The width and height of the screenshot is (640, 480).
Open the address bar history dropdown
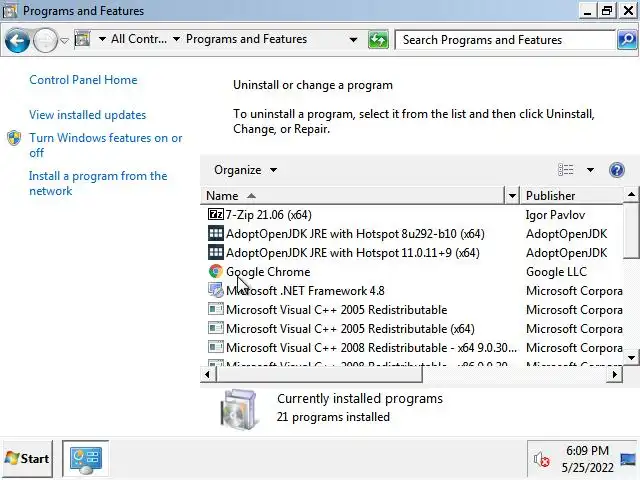pyautogui.click(x=353, y=40)
